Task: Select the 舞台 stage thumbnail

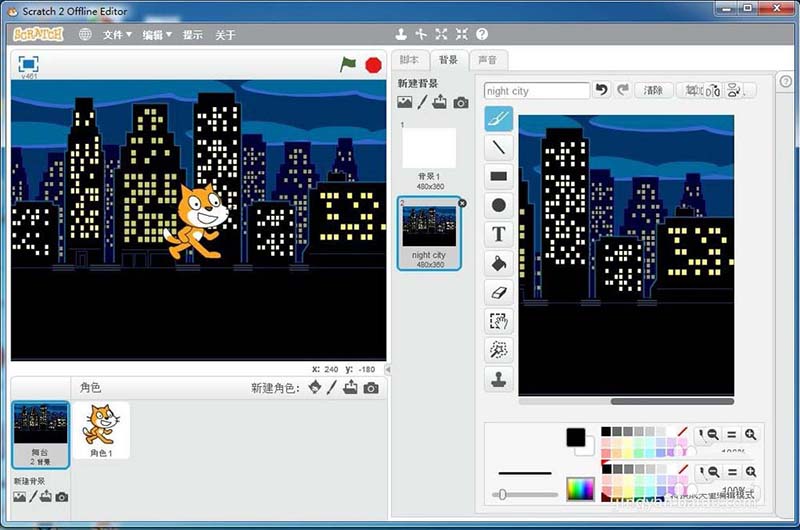Action: click(x=40, y=435)
